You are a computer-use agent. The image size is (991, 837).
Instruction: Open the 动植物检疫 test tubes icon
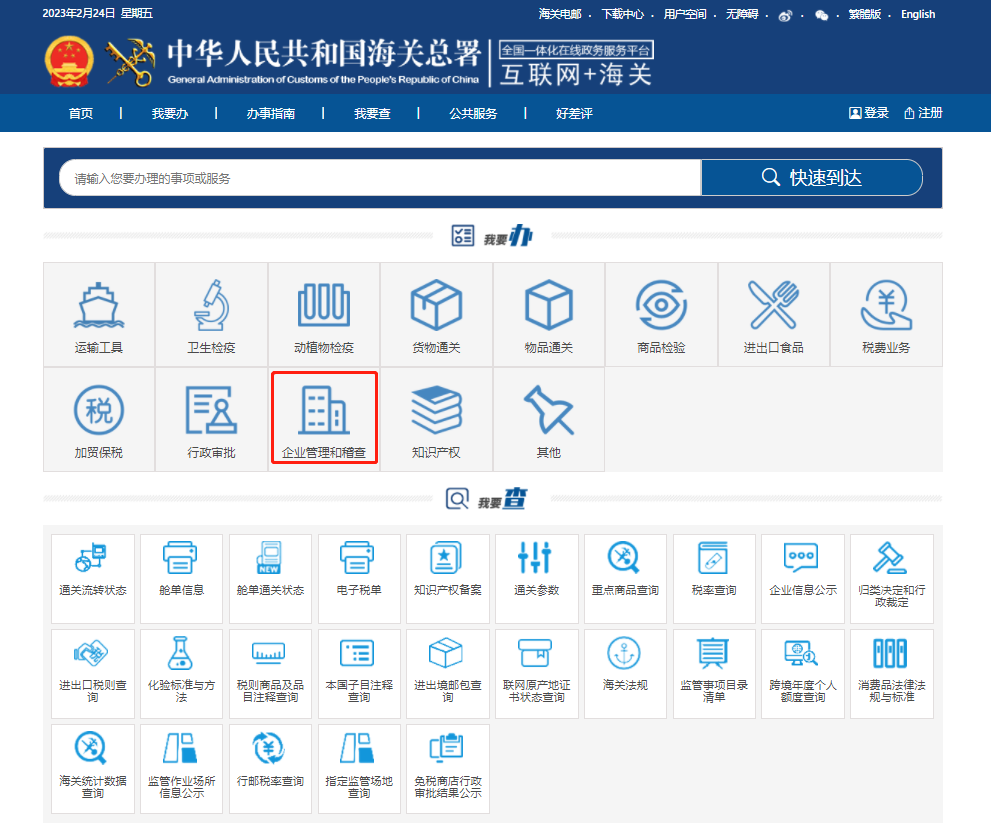pyautogui.click(x=323, y=305)
